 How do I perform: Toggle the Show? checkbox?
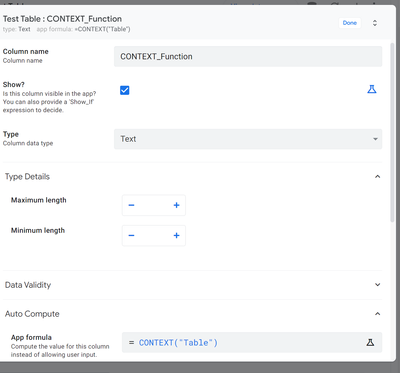tap(125, 90)
